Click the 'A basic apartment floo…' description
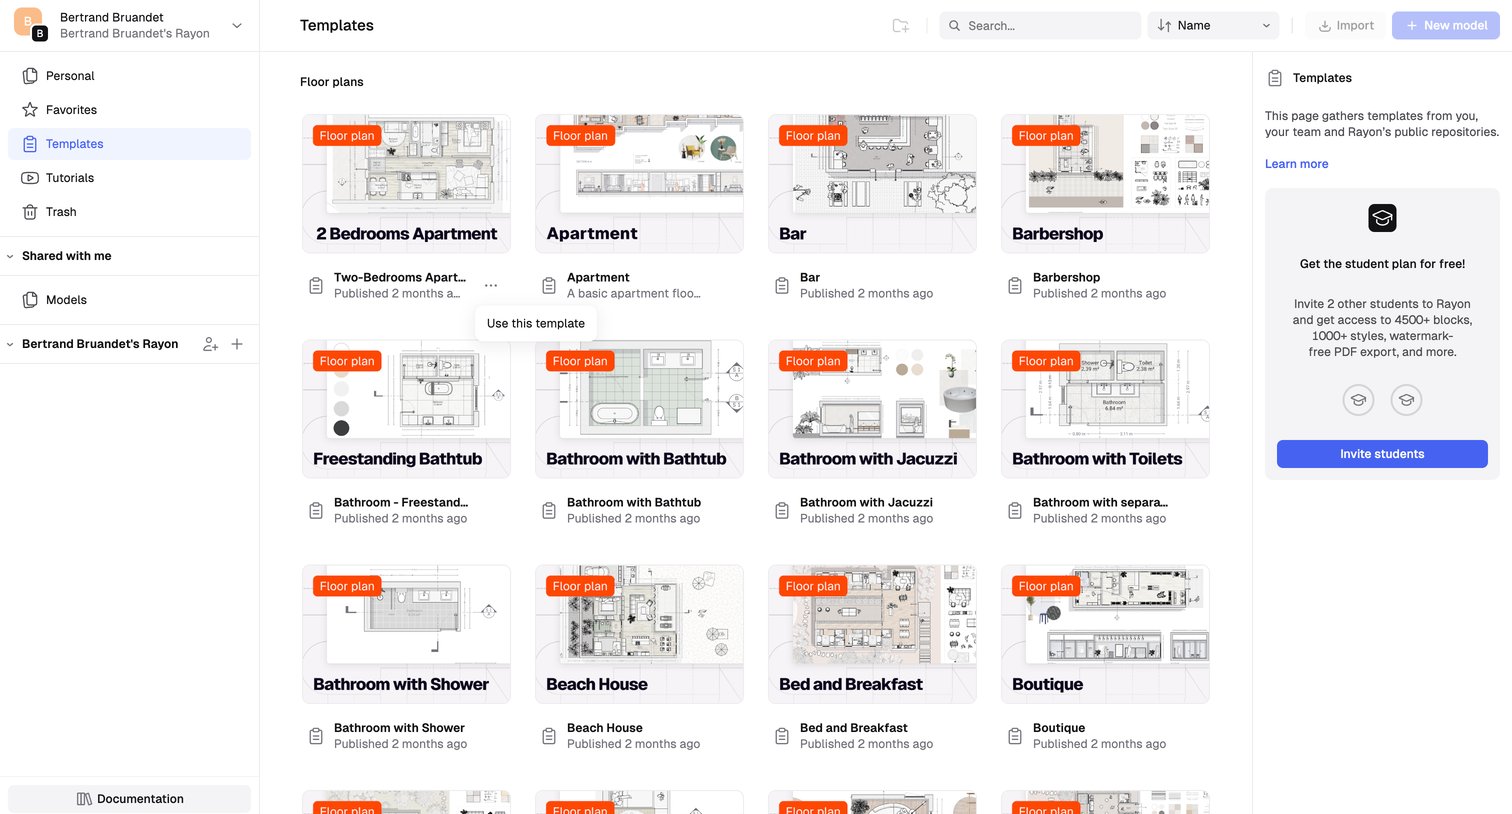The width and height of the screenshot is (1512, 814). click(x=634, y=294)
